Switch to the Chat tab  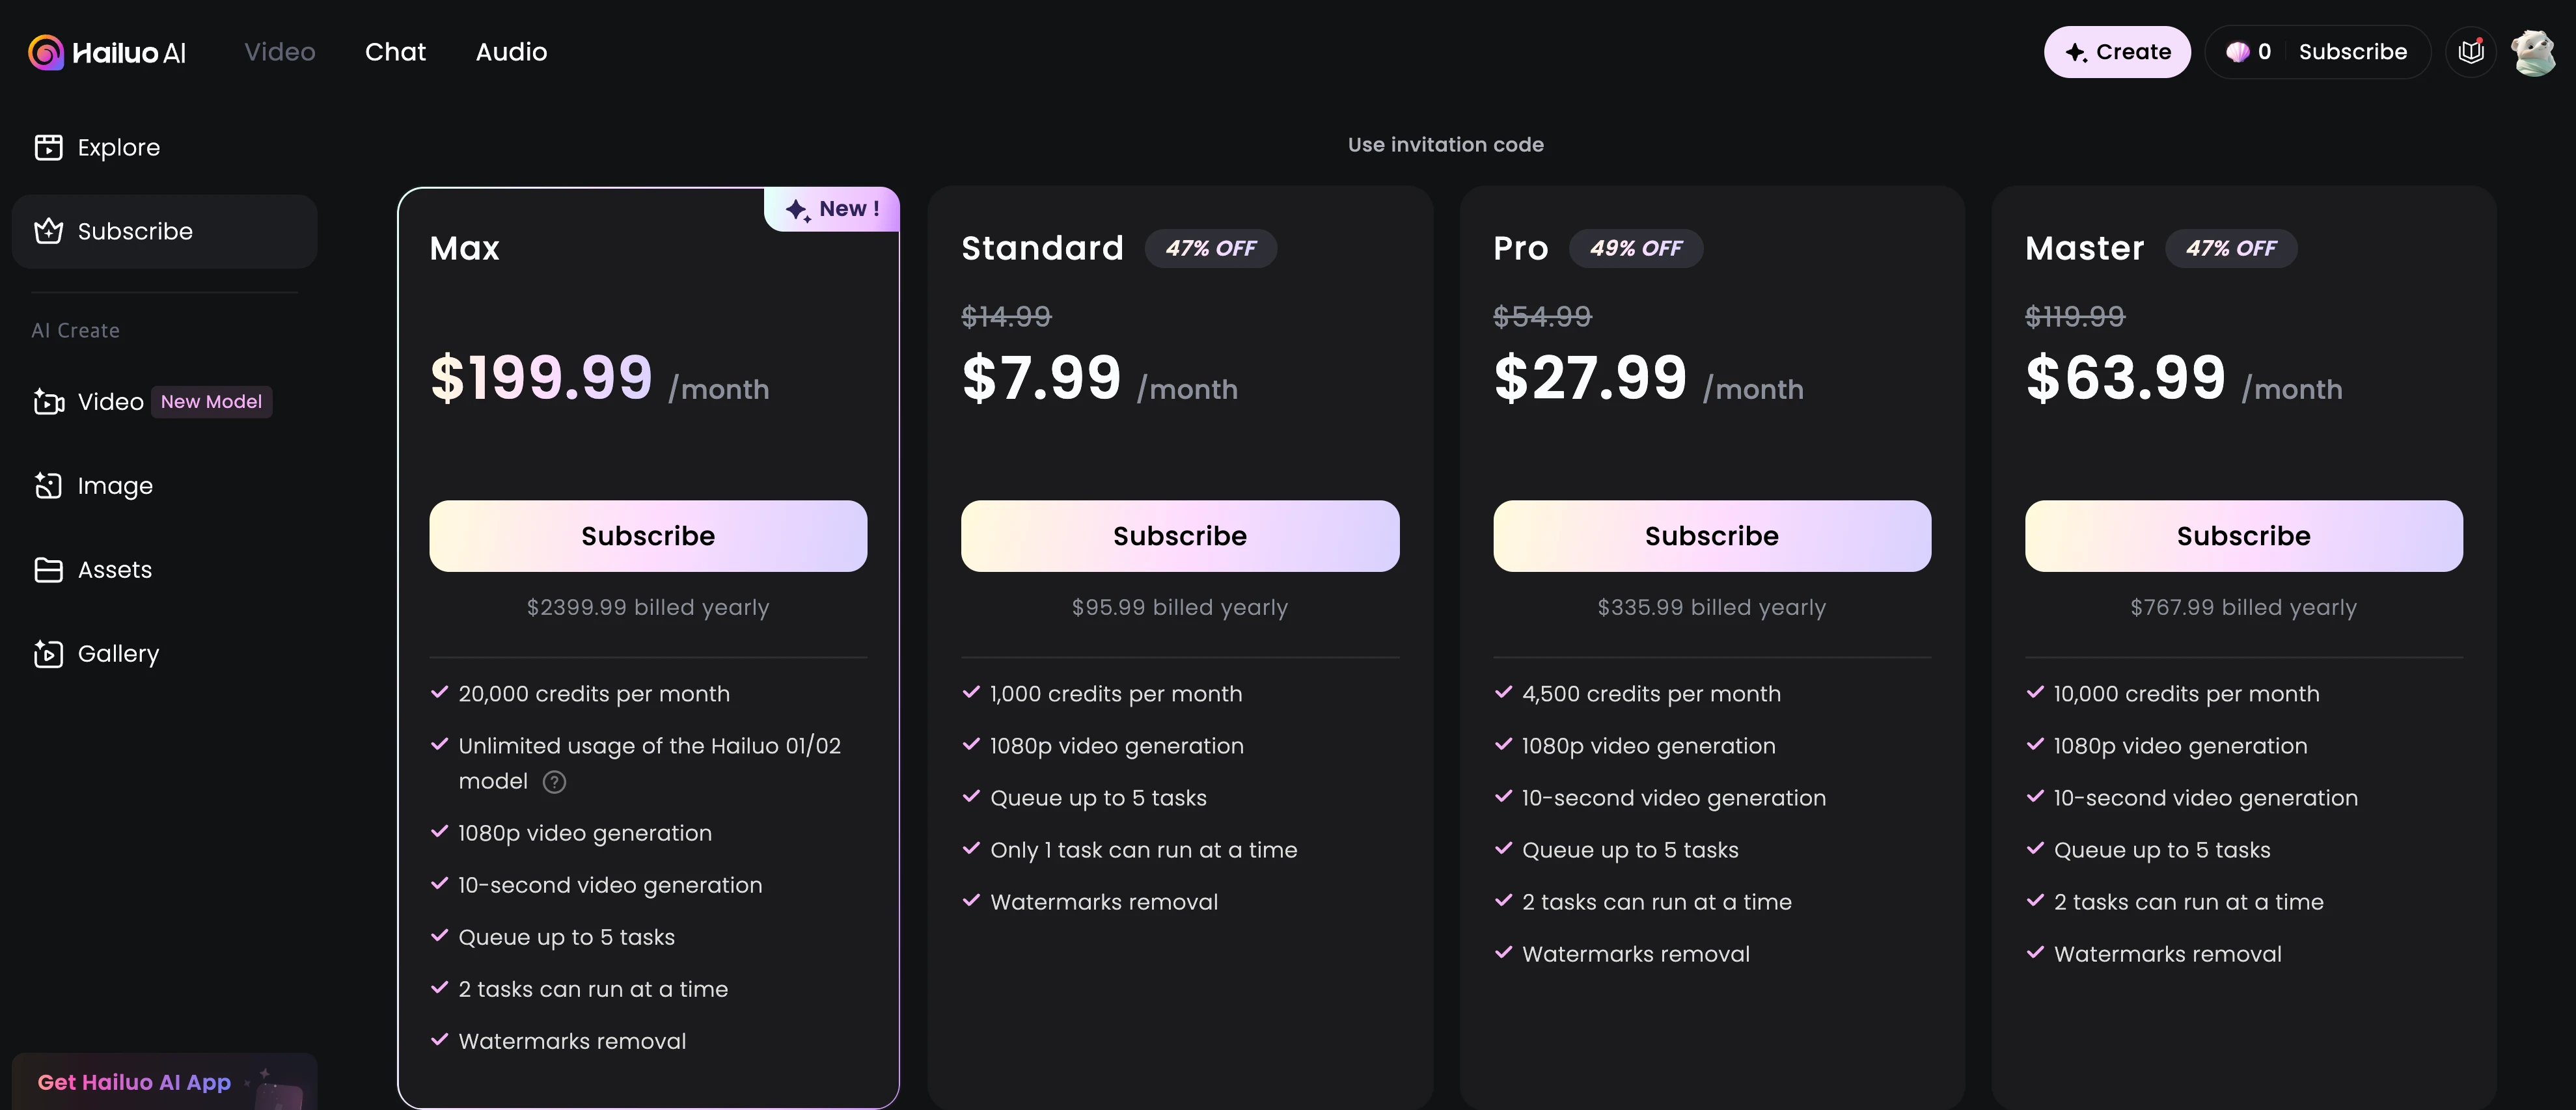(395, 52)
